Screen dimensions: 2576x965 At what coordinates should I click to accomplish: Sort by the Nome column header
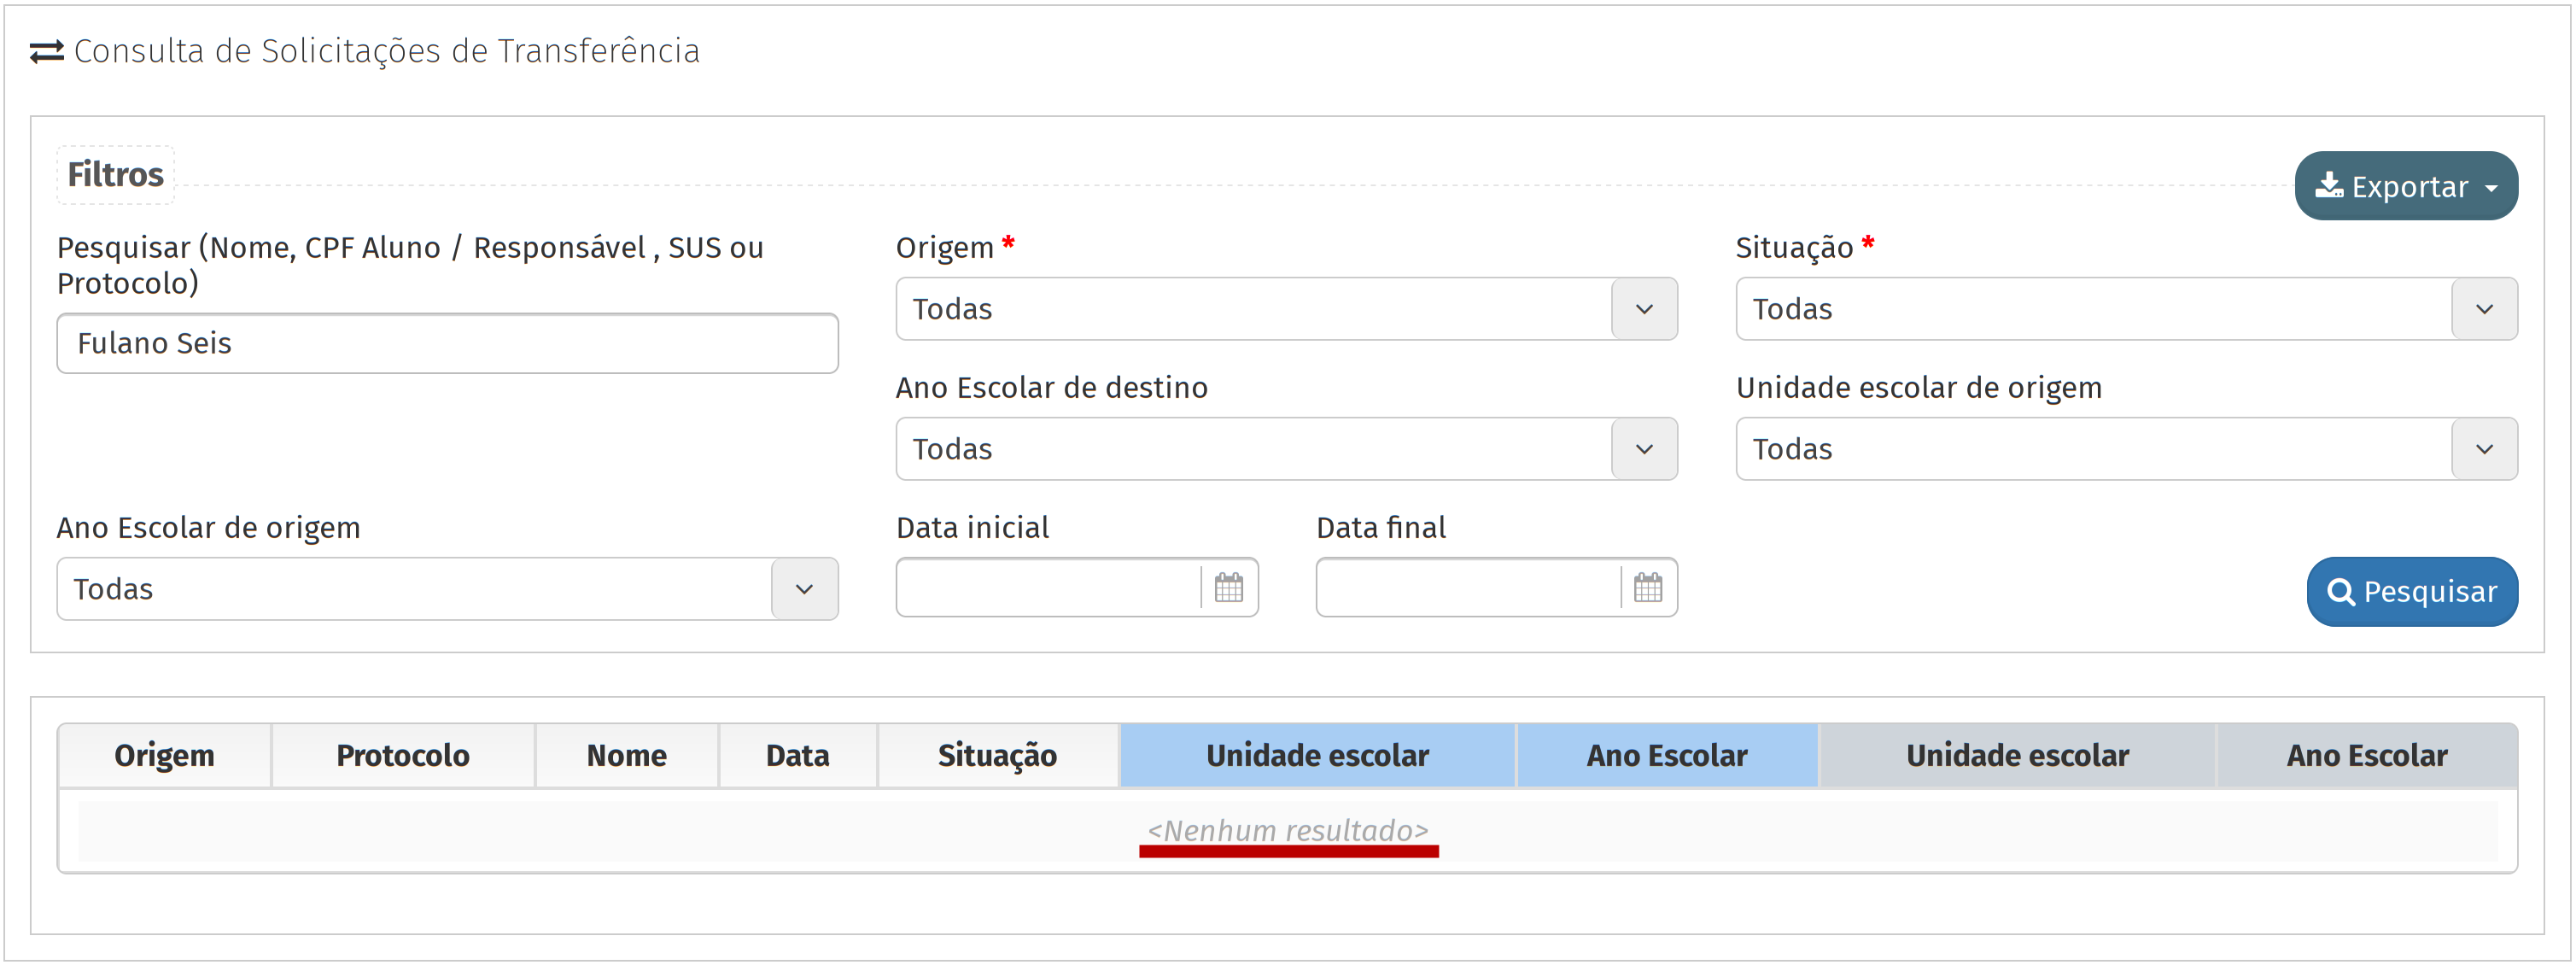[626, 756]
